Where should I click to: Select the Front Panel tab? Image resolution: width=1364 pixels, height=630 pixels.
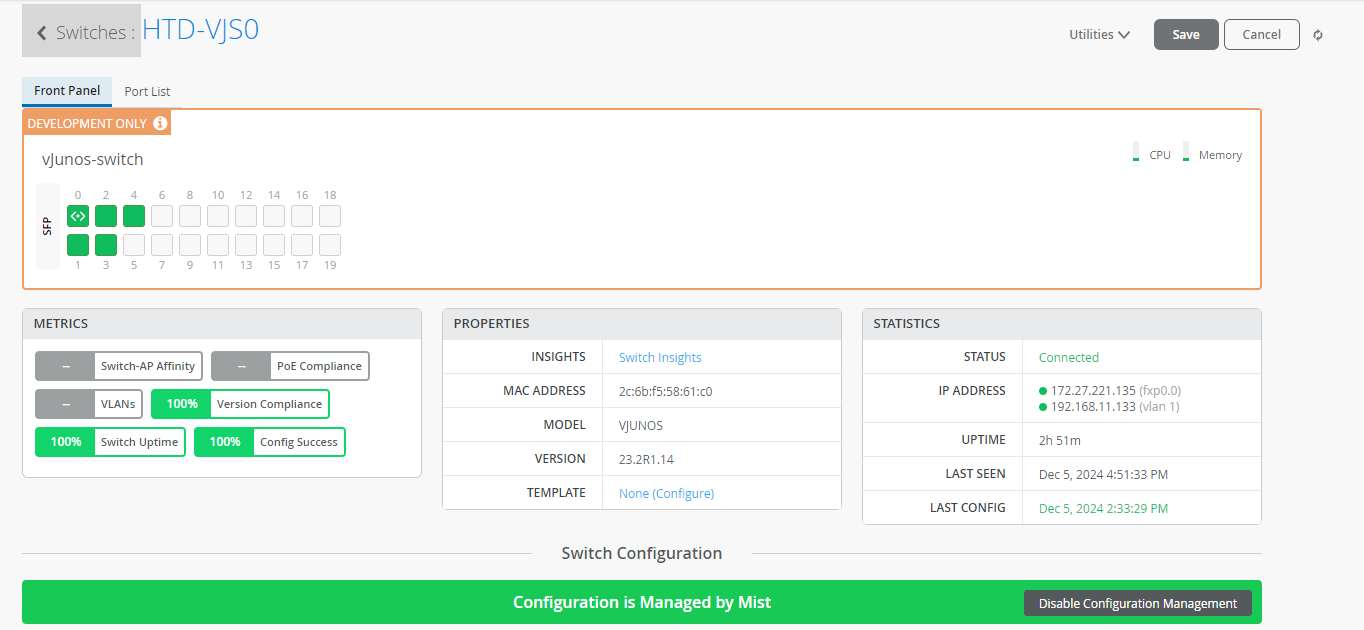point(67,91)
